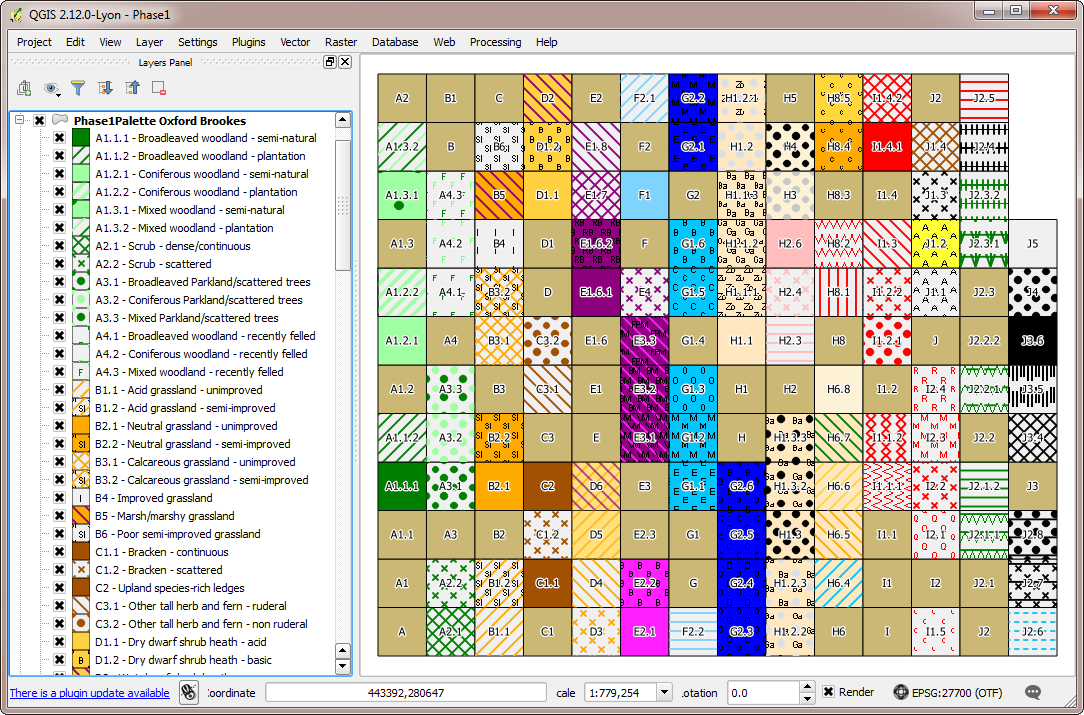Open the Processing menu
The height and width of the screenshot is (715, 1084).
tap(497, 42)
